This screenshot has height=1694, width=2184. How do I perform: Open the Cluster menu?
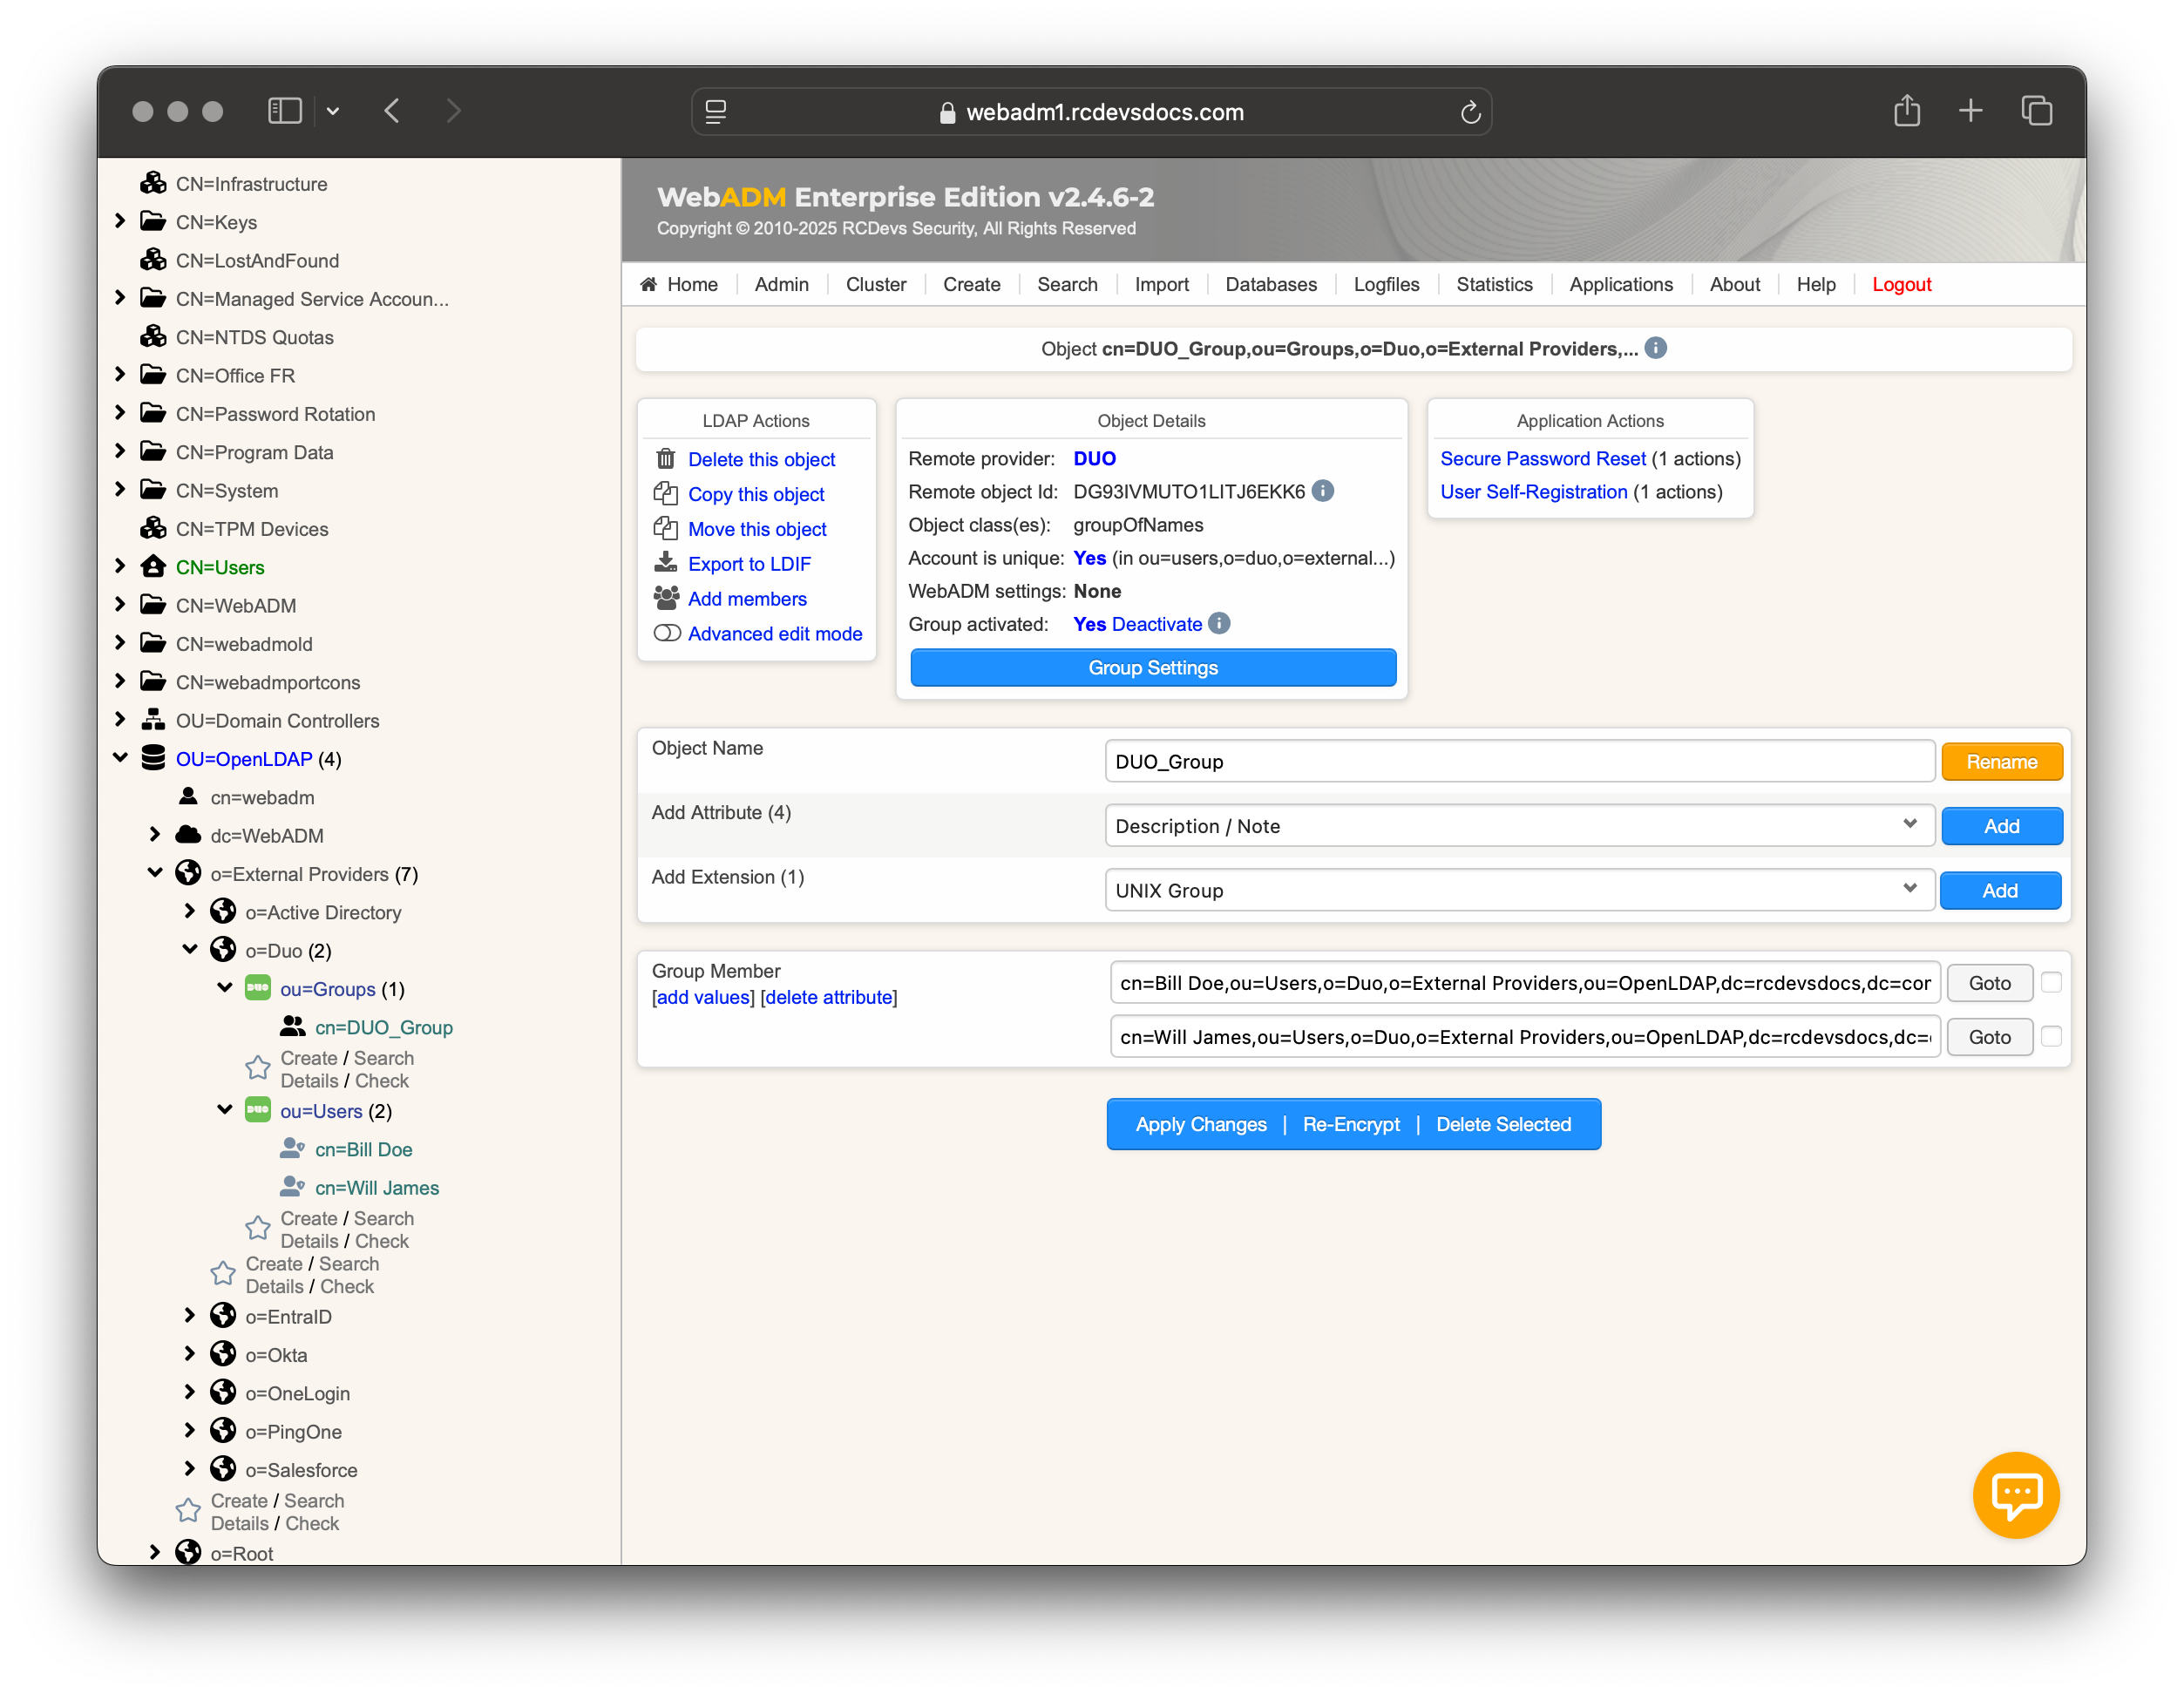coord(876,284)
